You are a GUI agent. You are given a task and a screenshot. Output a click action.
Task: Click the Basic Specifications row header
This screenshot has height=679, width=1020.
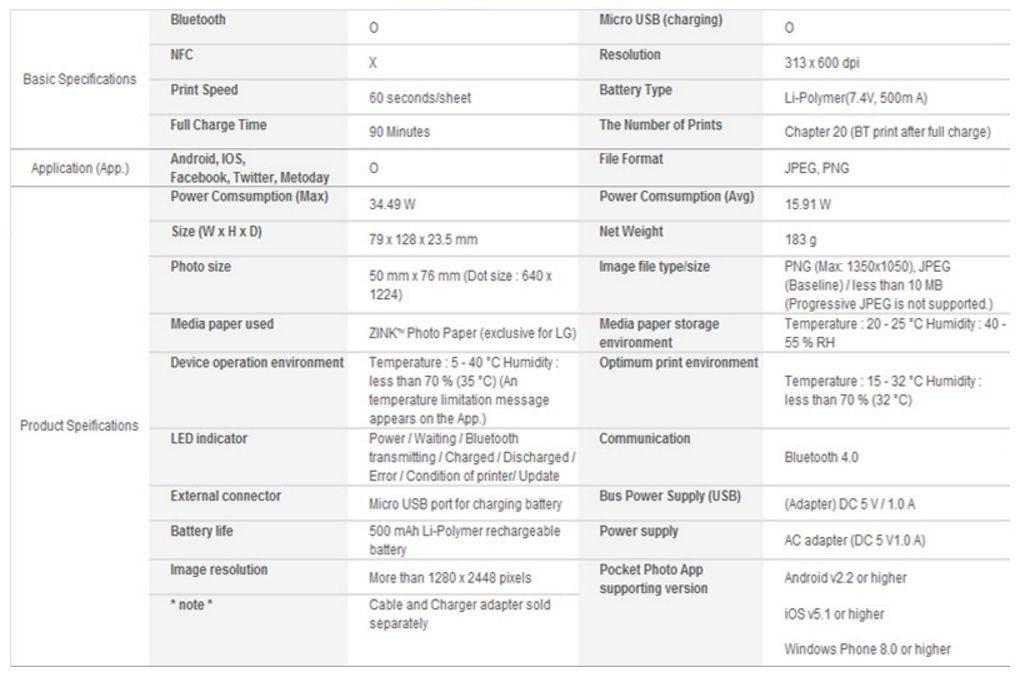[x=79, y=79]
